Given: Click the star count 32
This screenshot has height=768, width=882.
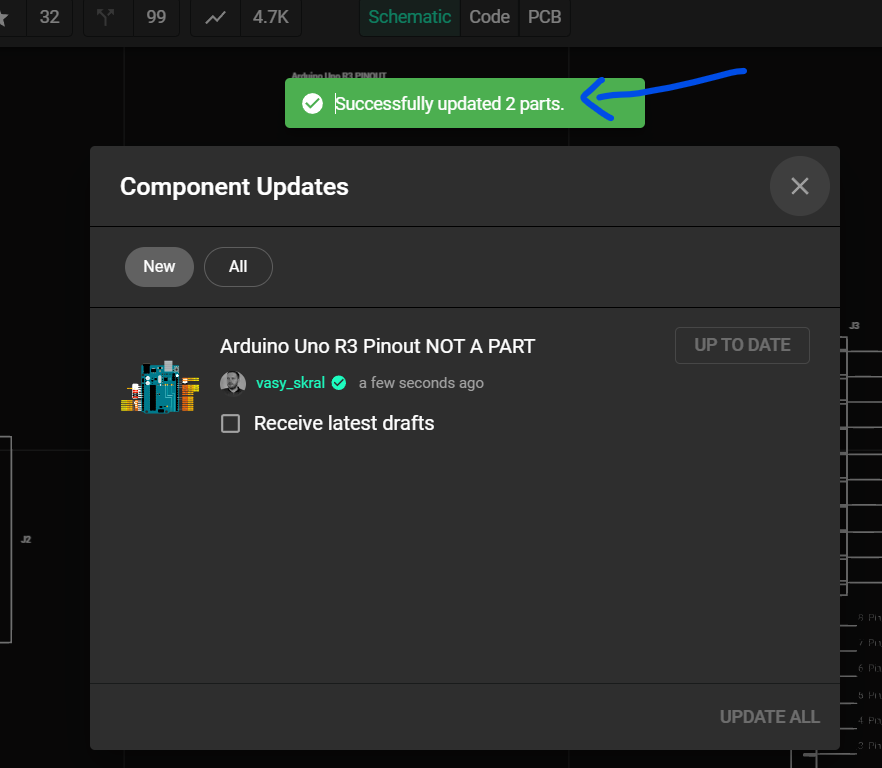Looking at the screenshot, I should click(50, 17).
